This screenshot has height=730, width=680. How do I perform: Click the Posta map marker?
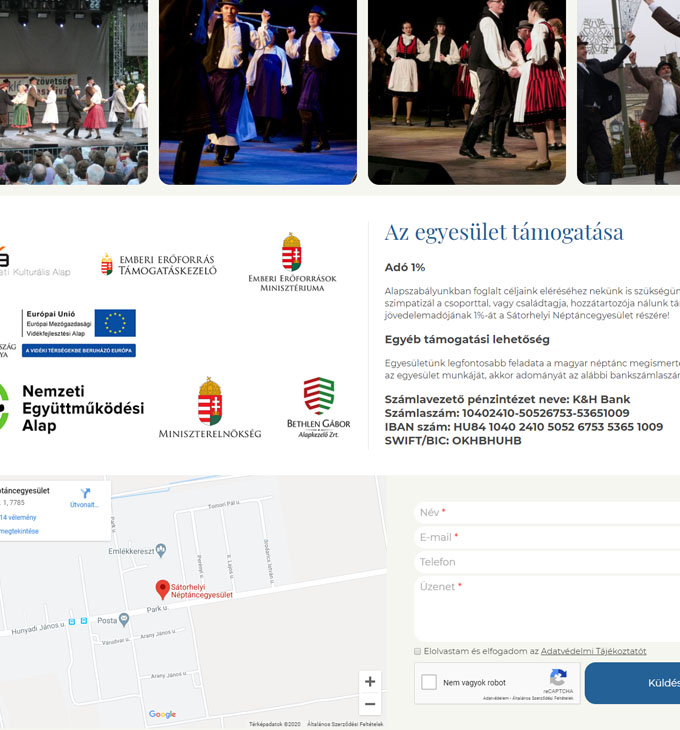(x=124, y=620)
